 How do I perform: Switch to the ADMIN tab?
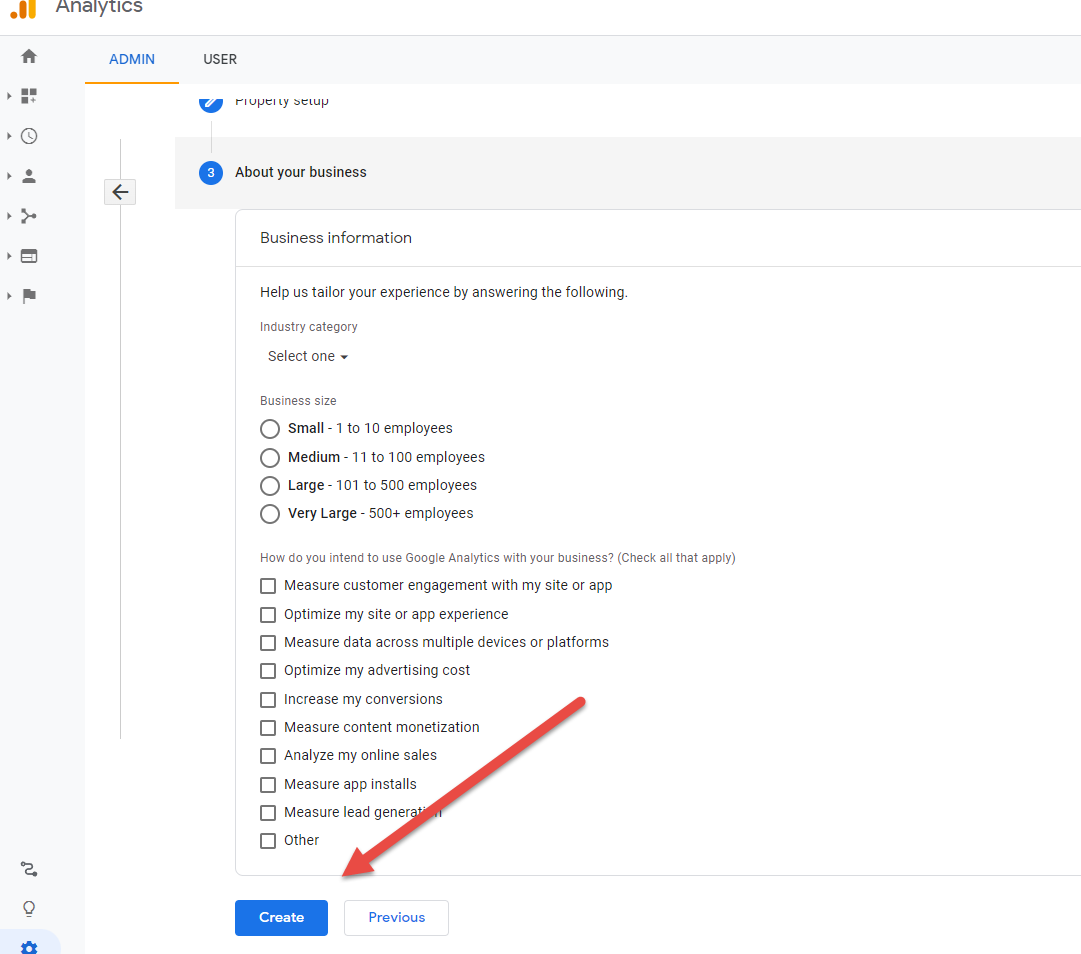click(132, 59)
